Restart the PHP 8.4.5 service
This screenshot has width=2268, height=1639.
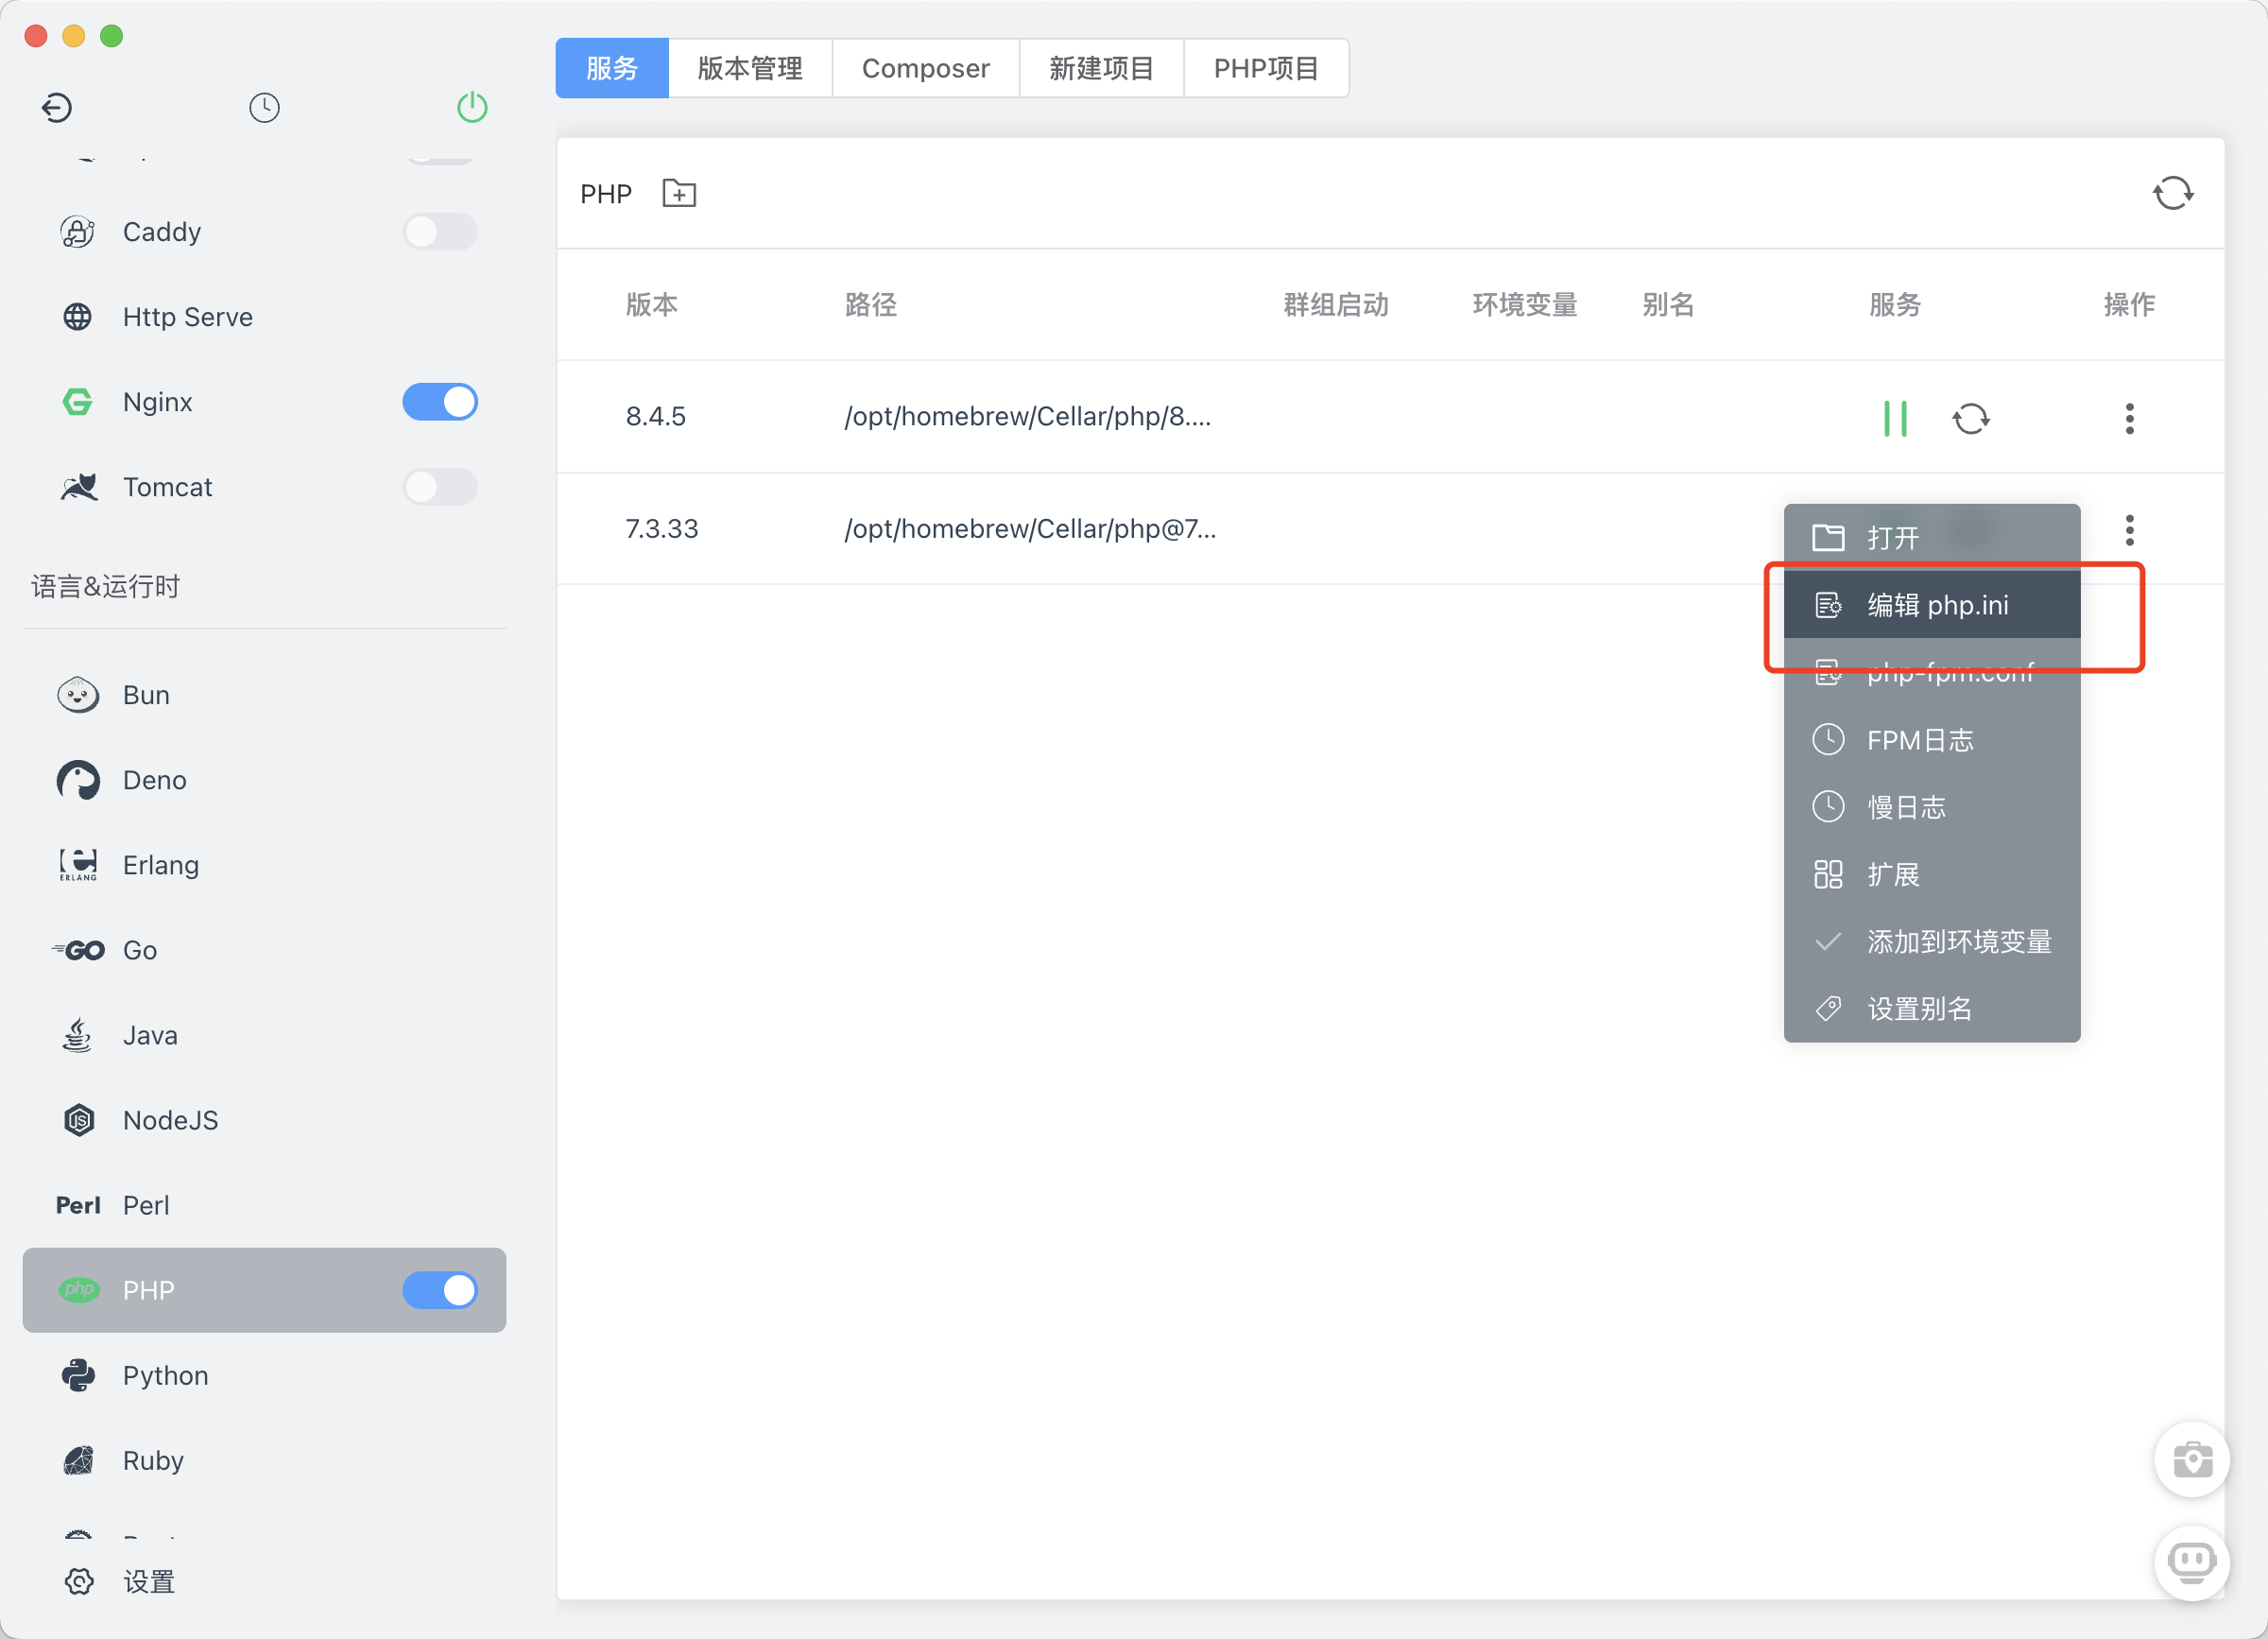pos(1970,418)
